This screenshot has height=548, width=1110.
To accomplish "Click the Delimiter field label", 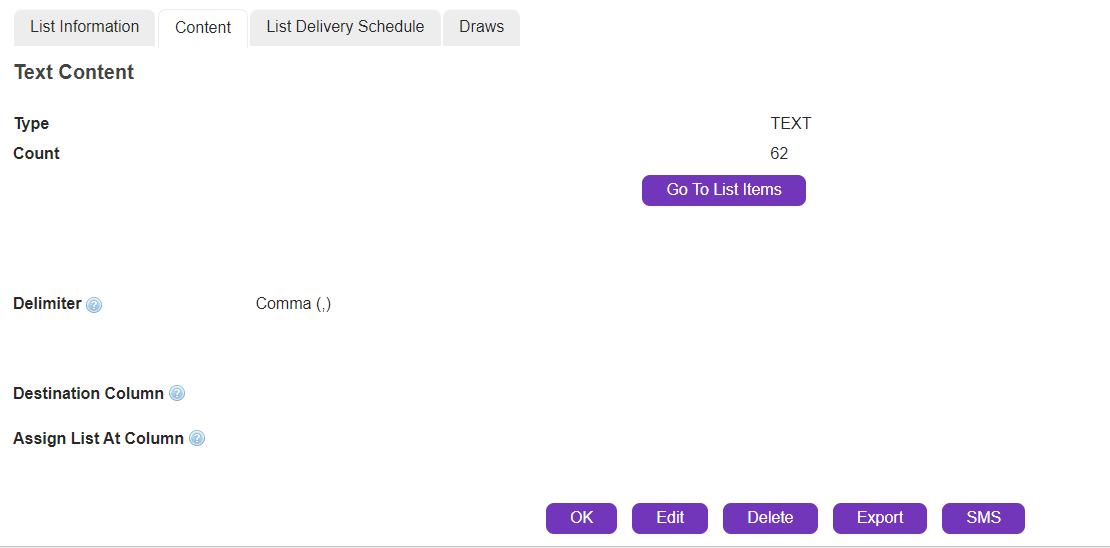I will 47,303.
